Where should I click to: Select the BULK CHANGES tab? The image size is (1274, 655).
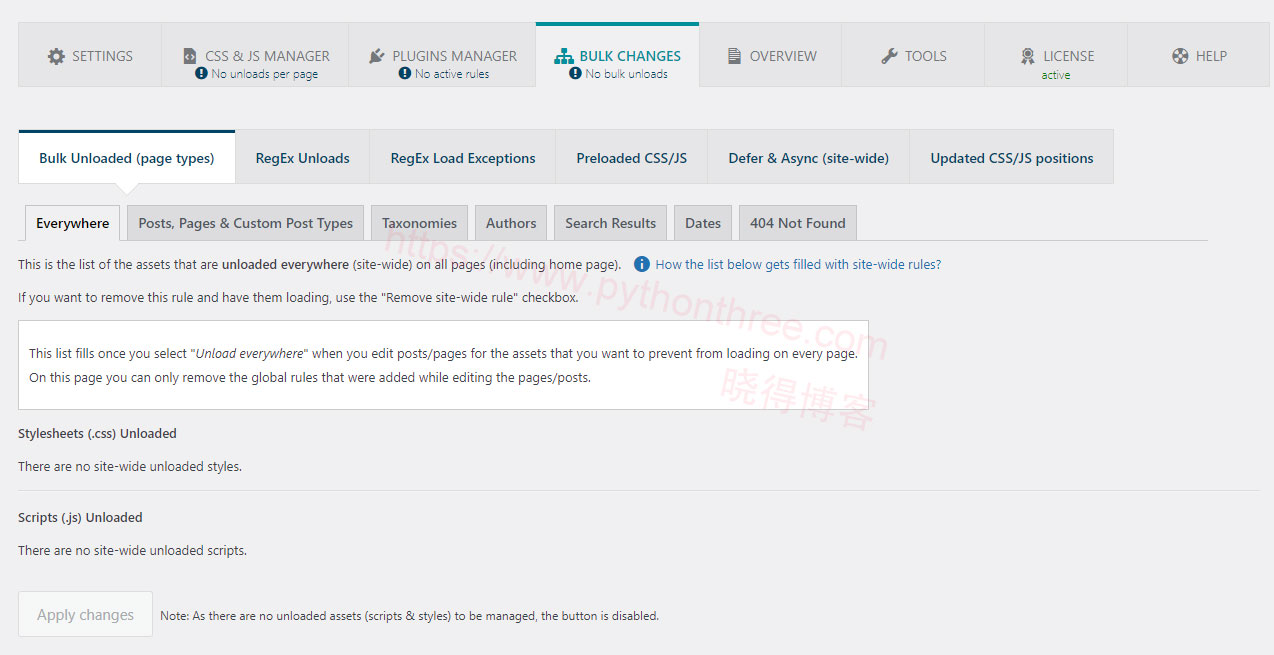[x=617, y=56]
